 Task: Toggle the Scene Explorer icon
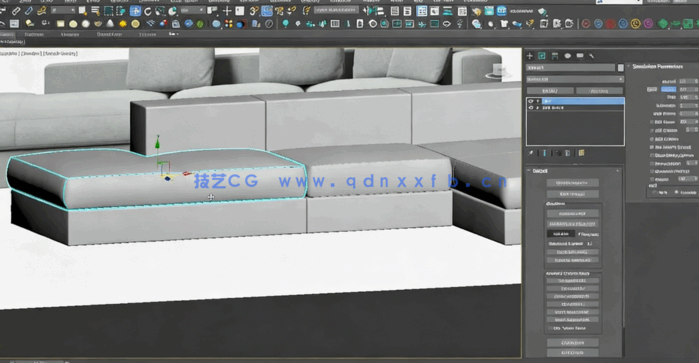pyautogui.click(x=395, y=11)
